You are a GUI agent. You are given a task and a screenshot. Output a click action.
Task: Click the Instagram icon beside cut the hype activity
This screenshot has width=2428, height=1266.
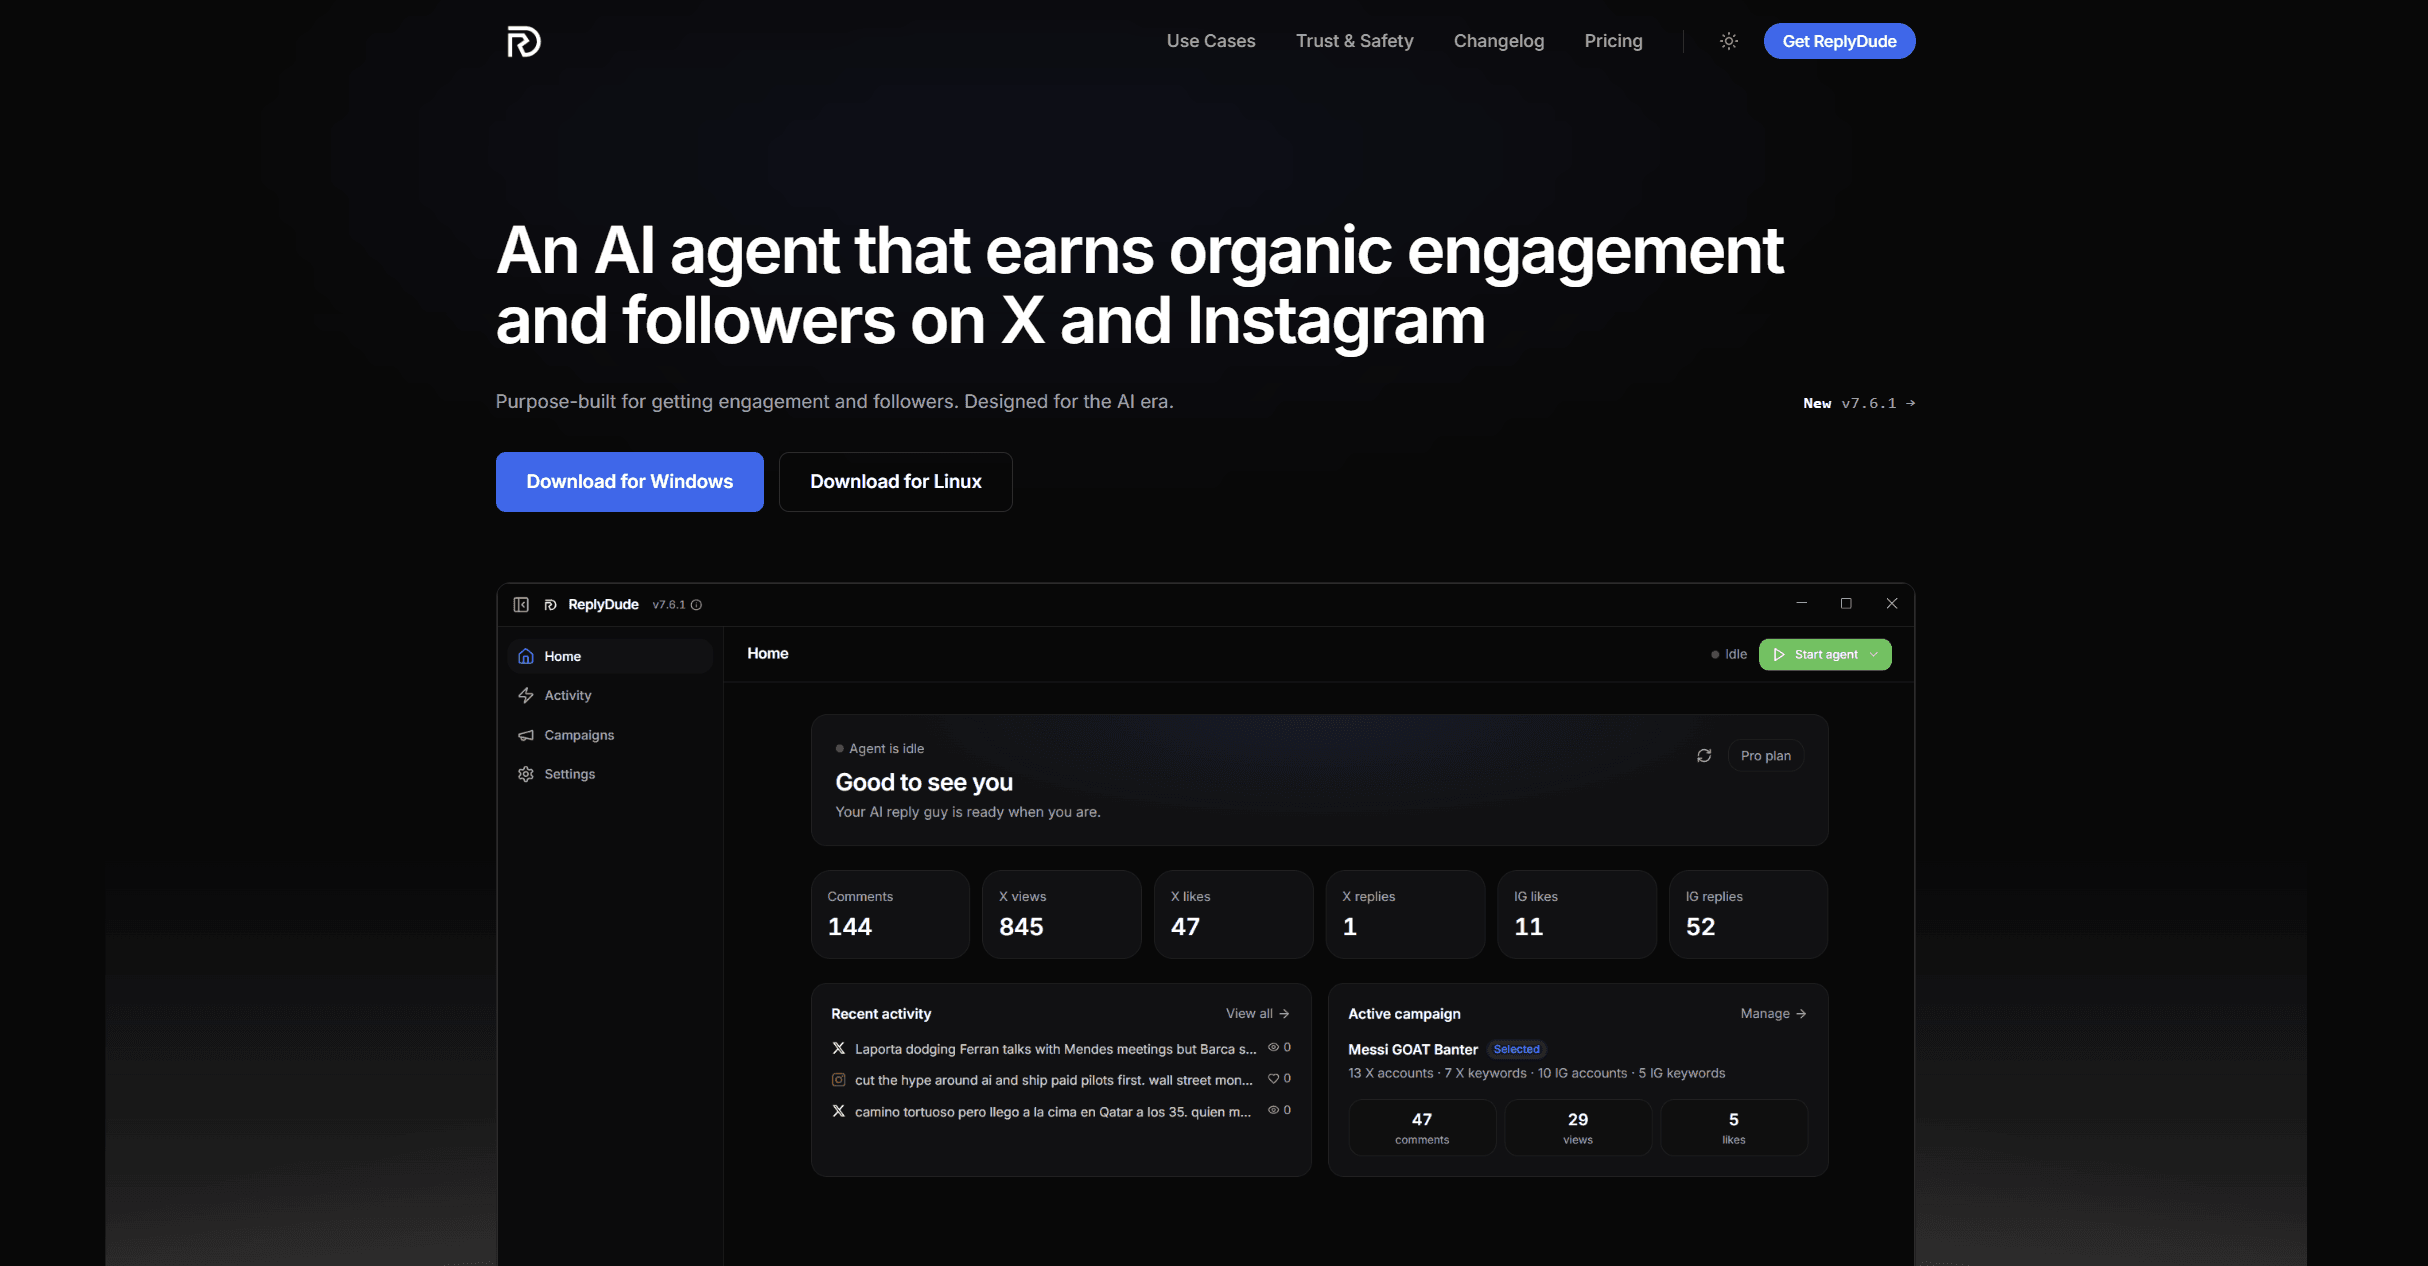(838, 1080)
